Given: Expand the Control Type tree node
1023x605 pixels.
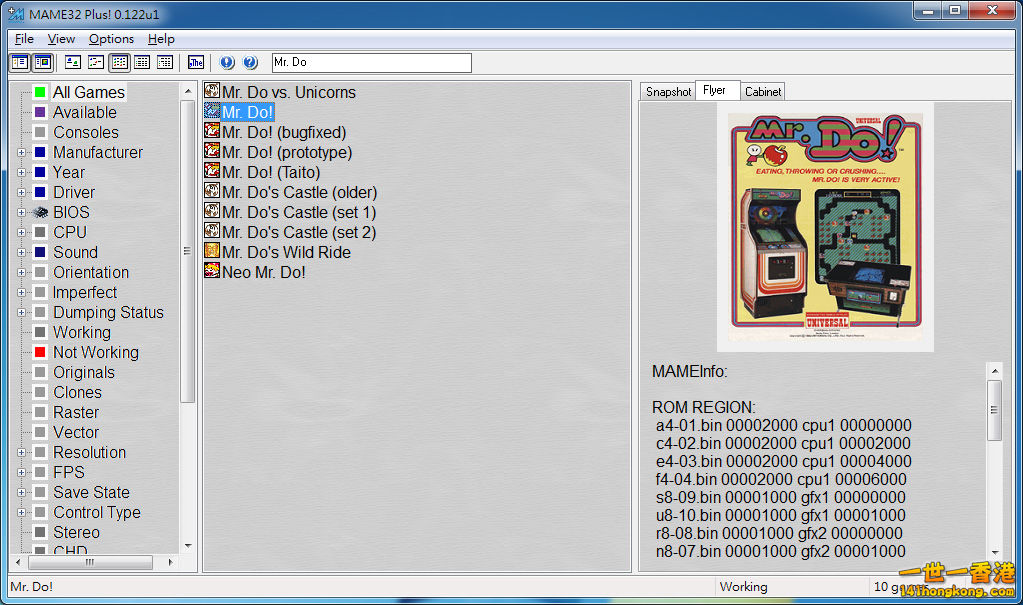Looking at the screenshot, I should click(22, 513).
